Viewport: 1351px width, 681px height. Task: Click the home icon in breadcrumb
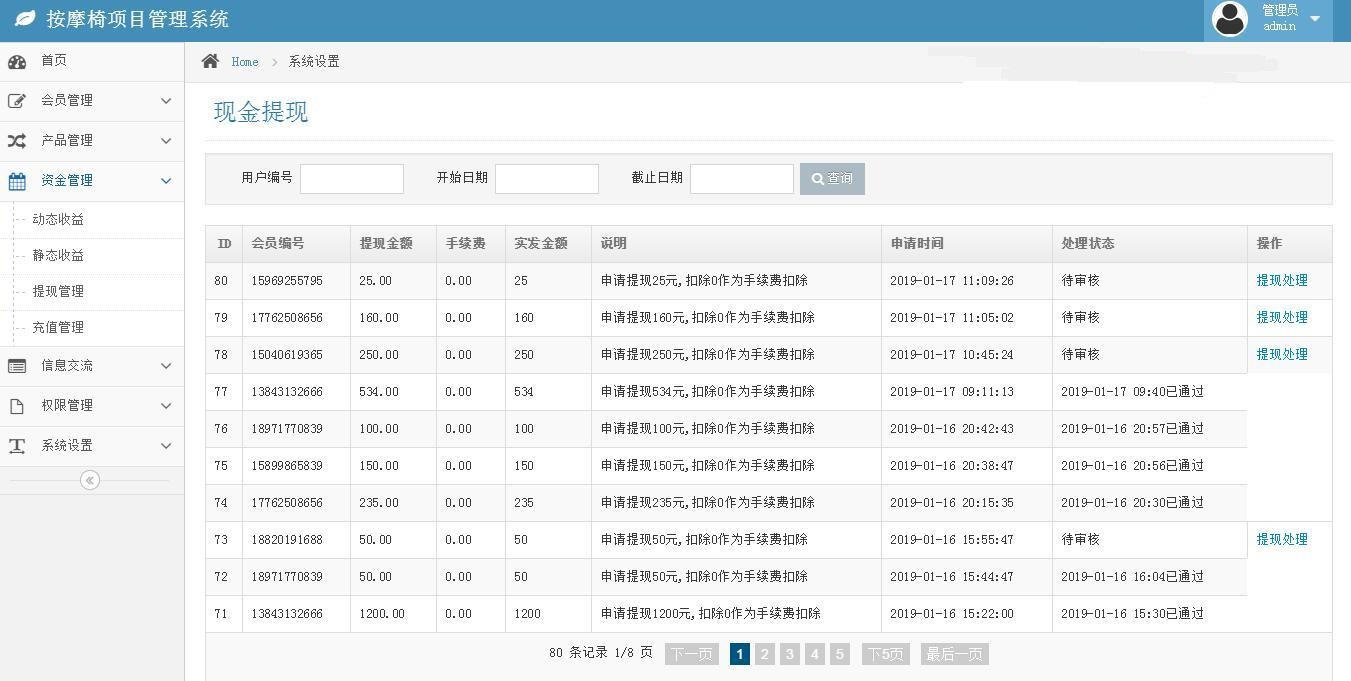(x=210, y=61)
